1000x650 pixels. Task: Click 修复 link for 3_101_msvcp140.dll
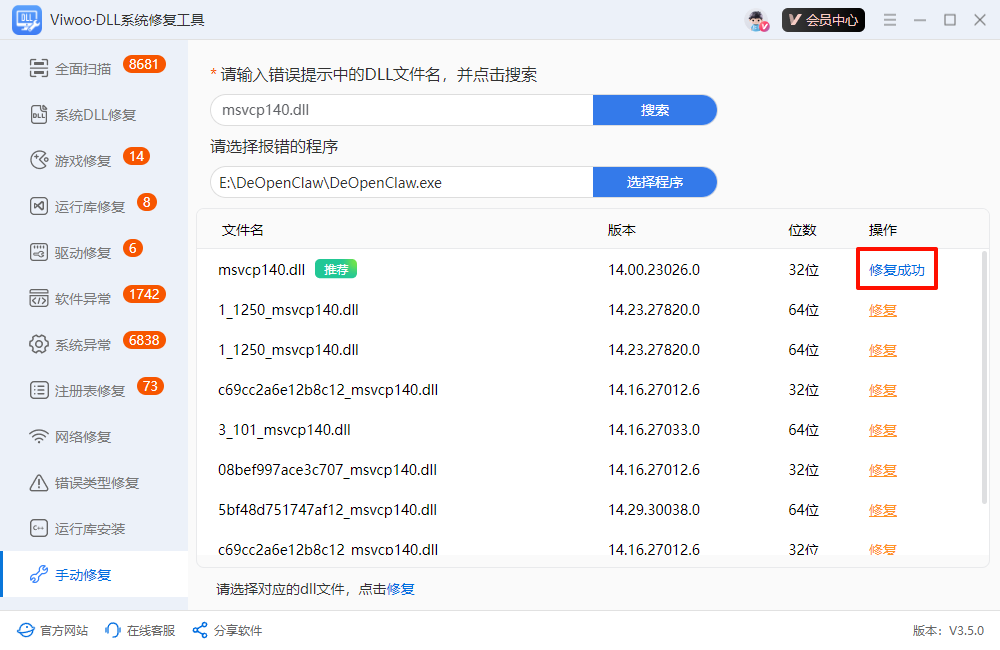click(882, 430)
